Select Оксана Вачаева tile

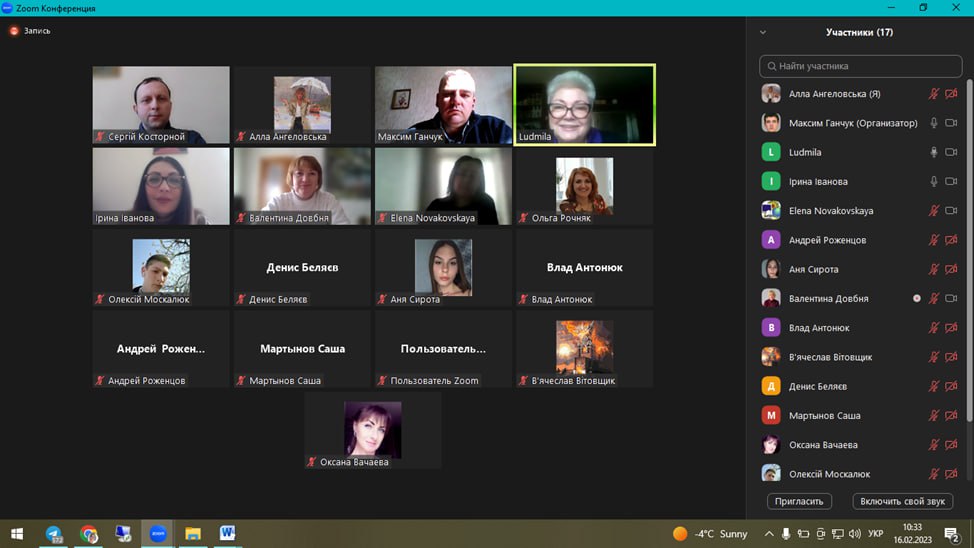(373, 431)
